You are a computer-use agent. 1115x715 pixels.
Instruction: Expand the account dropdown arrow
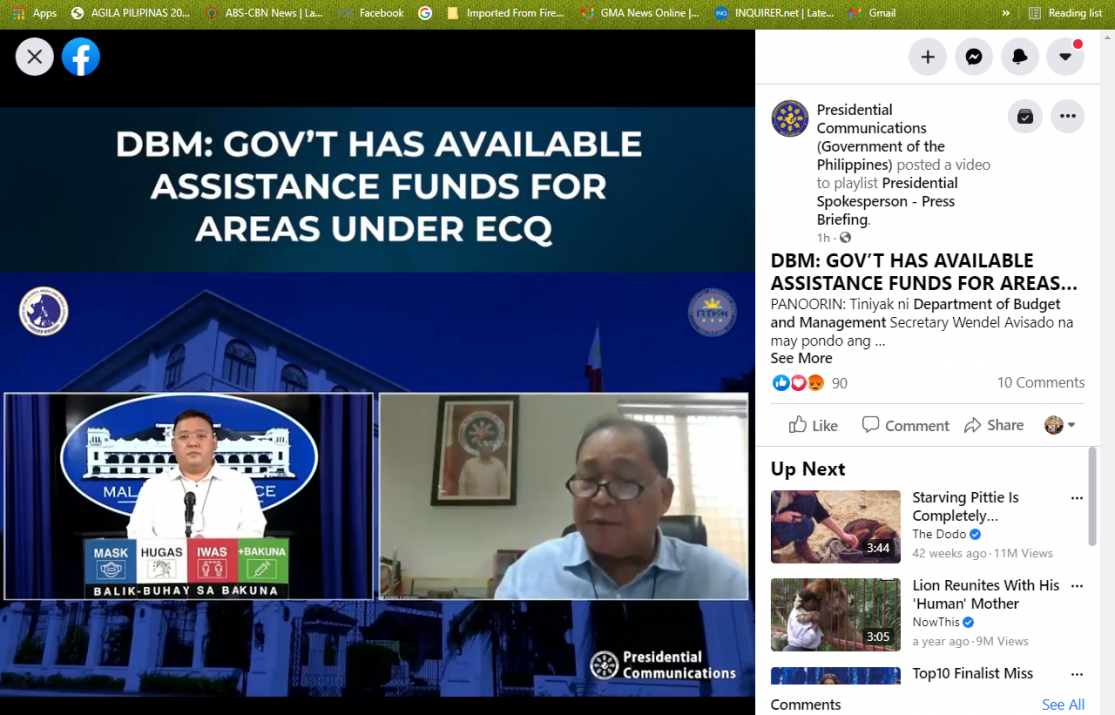pos(1065,57)
